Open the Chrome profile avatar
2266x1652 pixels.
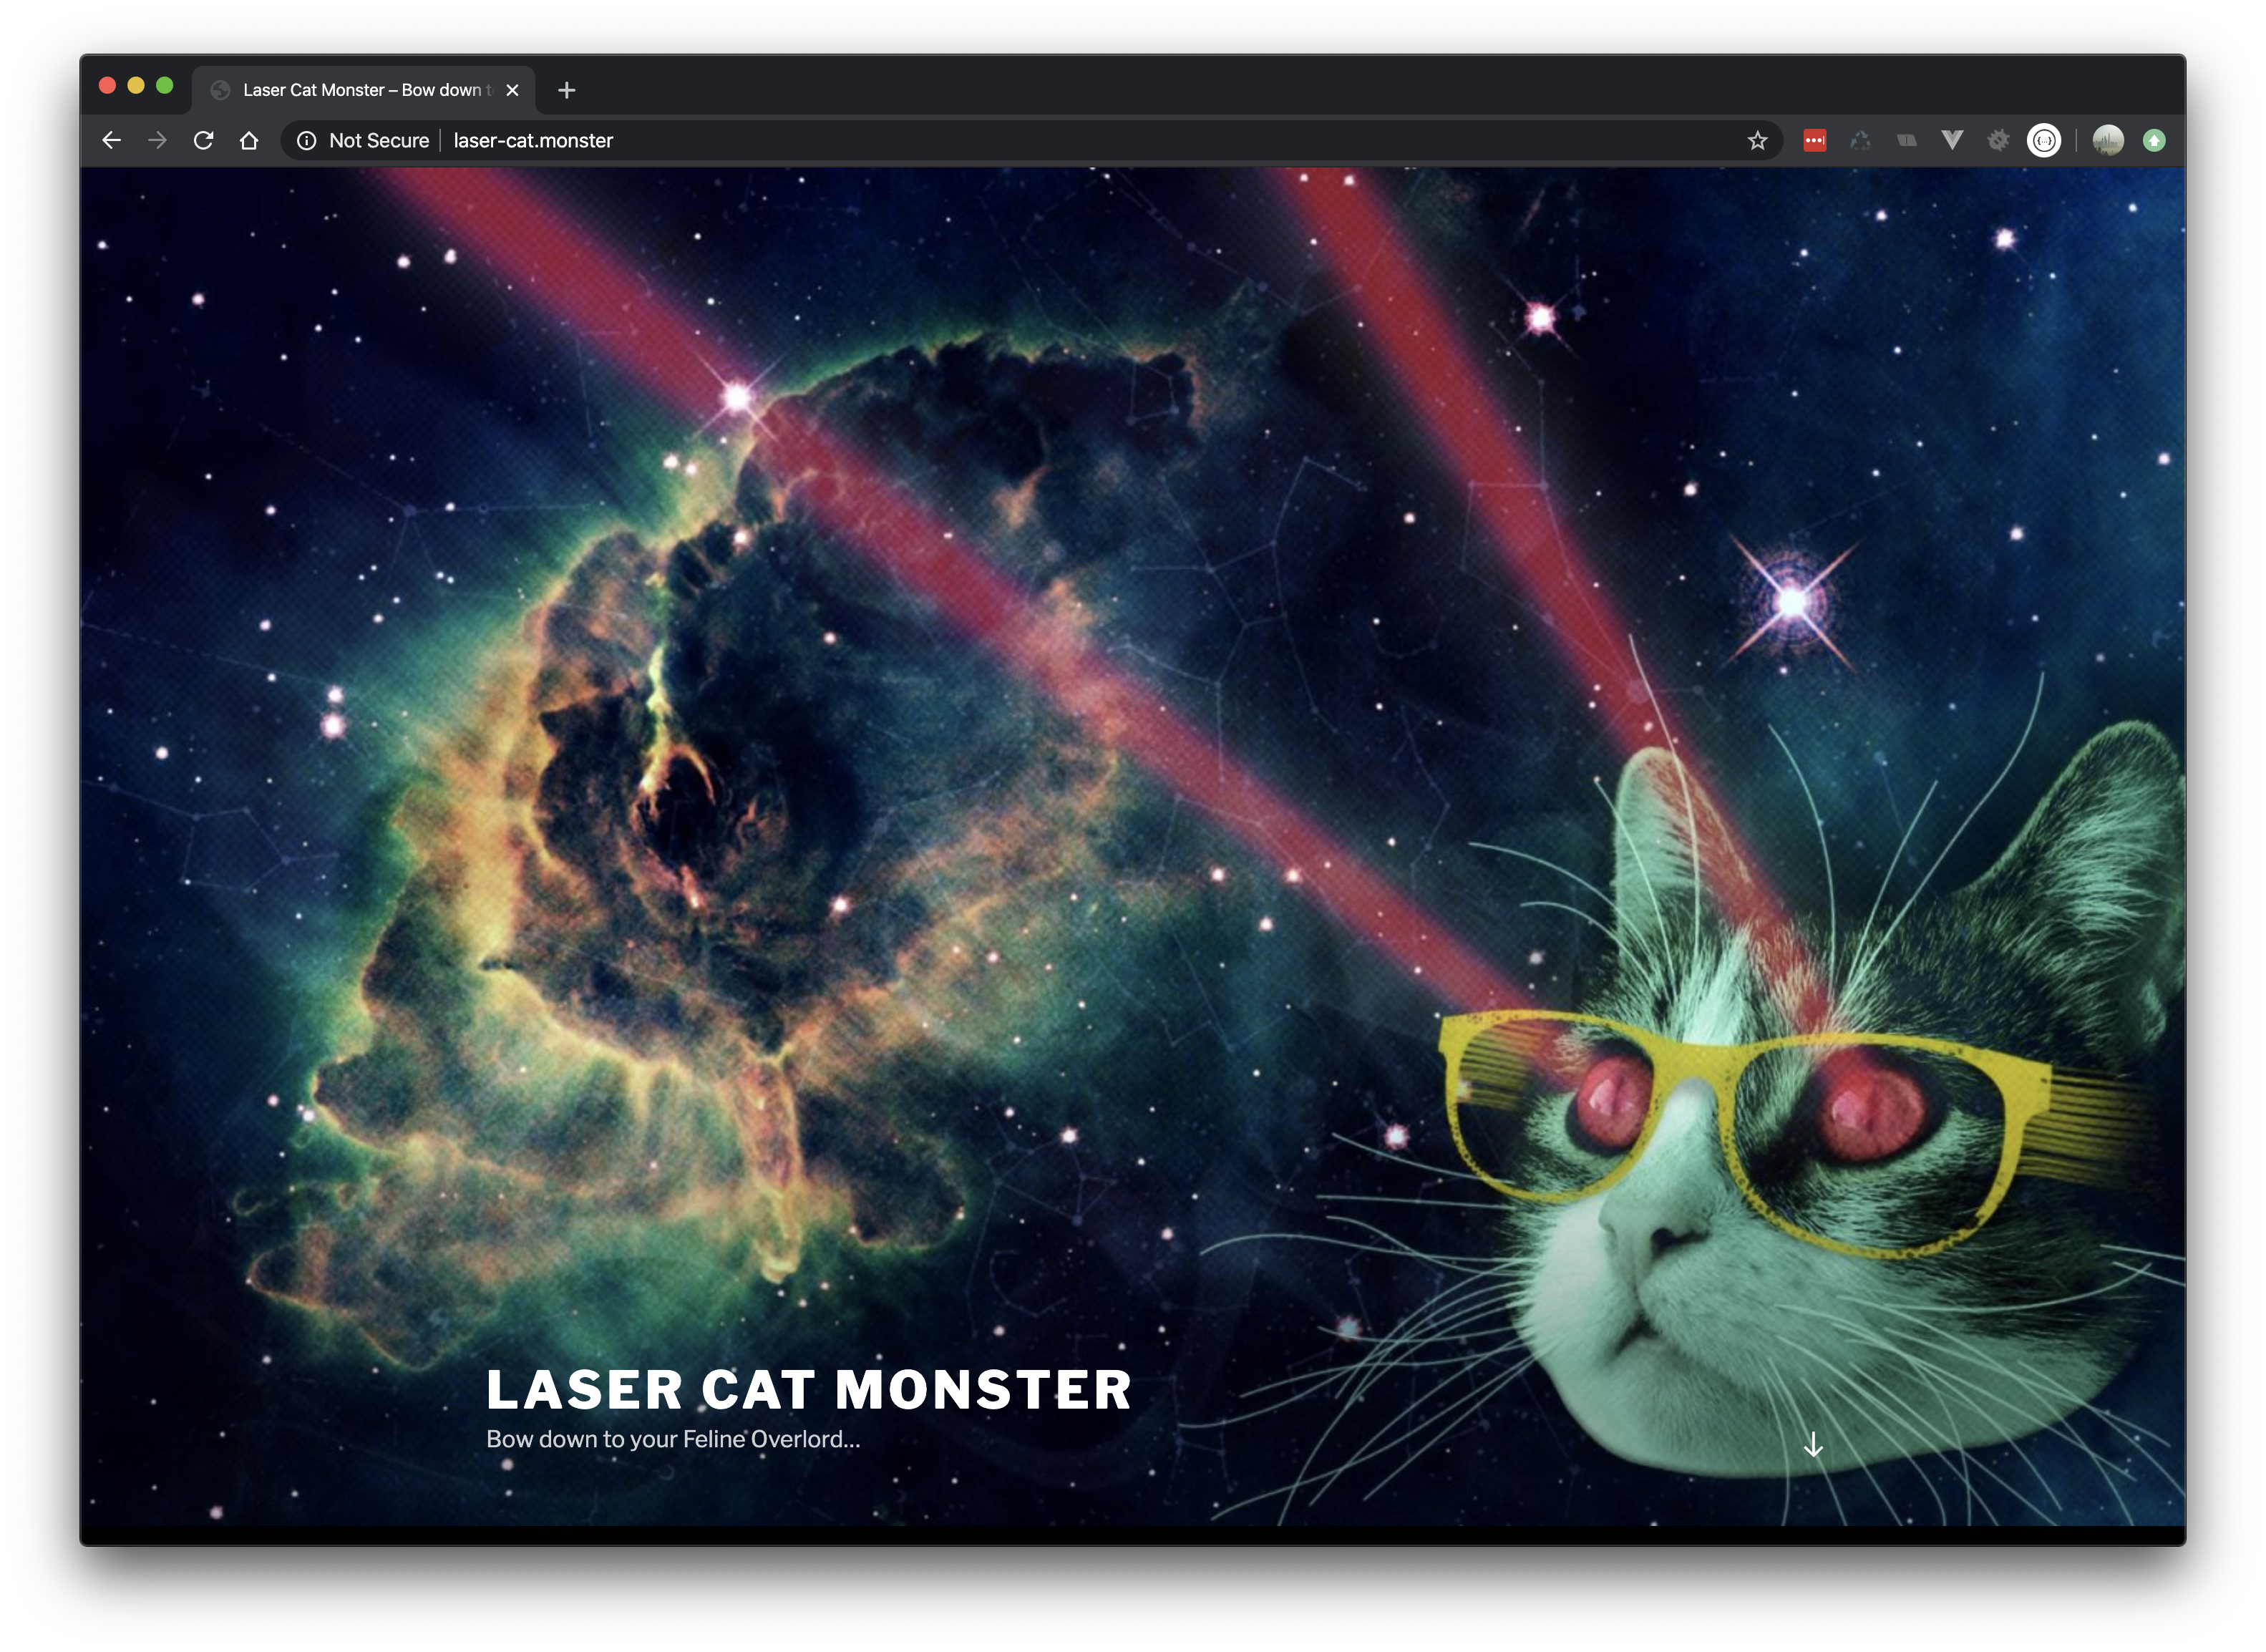pos(2108,141)
